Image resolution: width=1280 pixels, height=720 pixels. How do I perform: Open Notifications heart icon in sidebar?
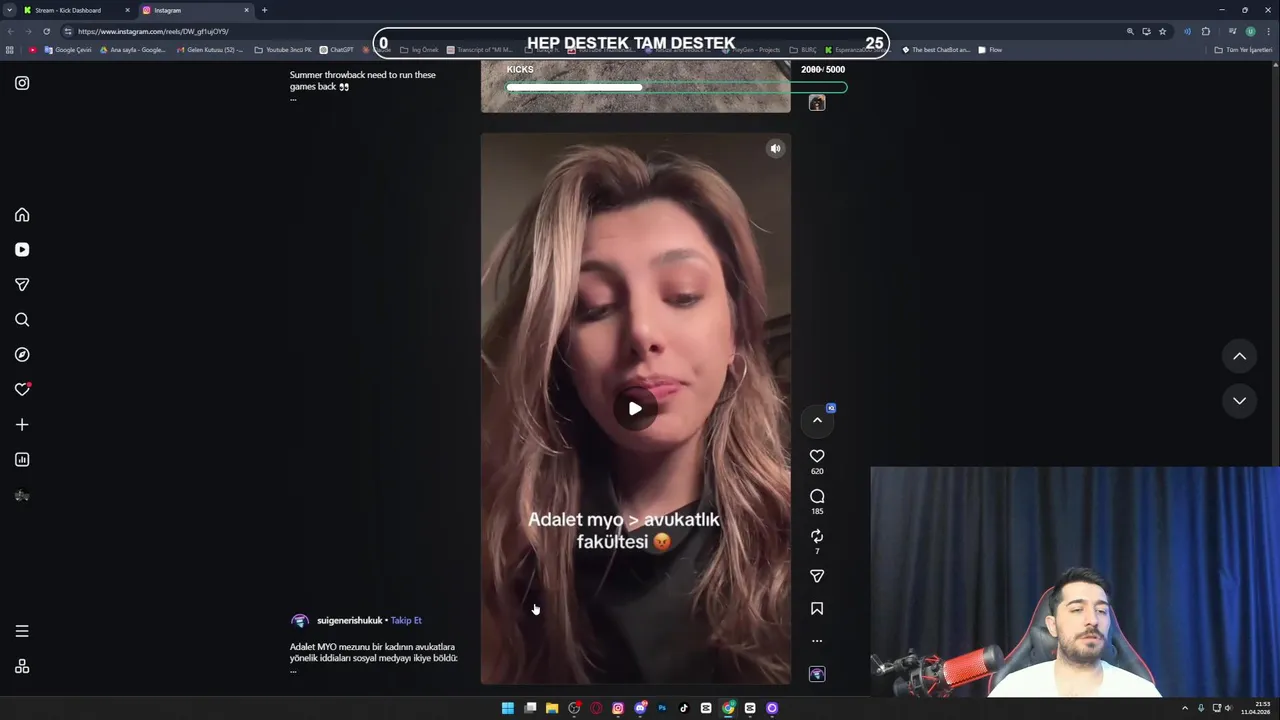click(x=22, y=390)
